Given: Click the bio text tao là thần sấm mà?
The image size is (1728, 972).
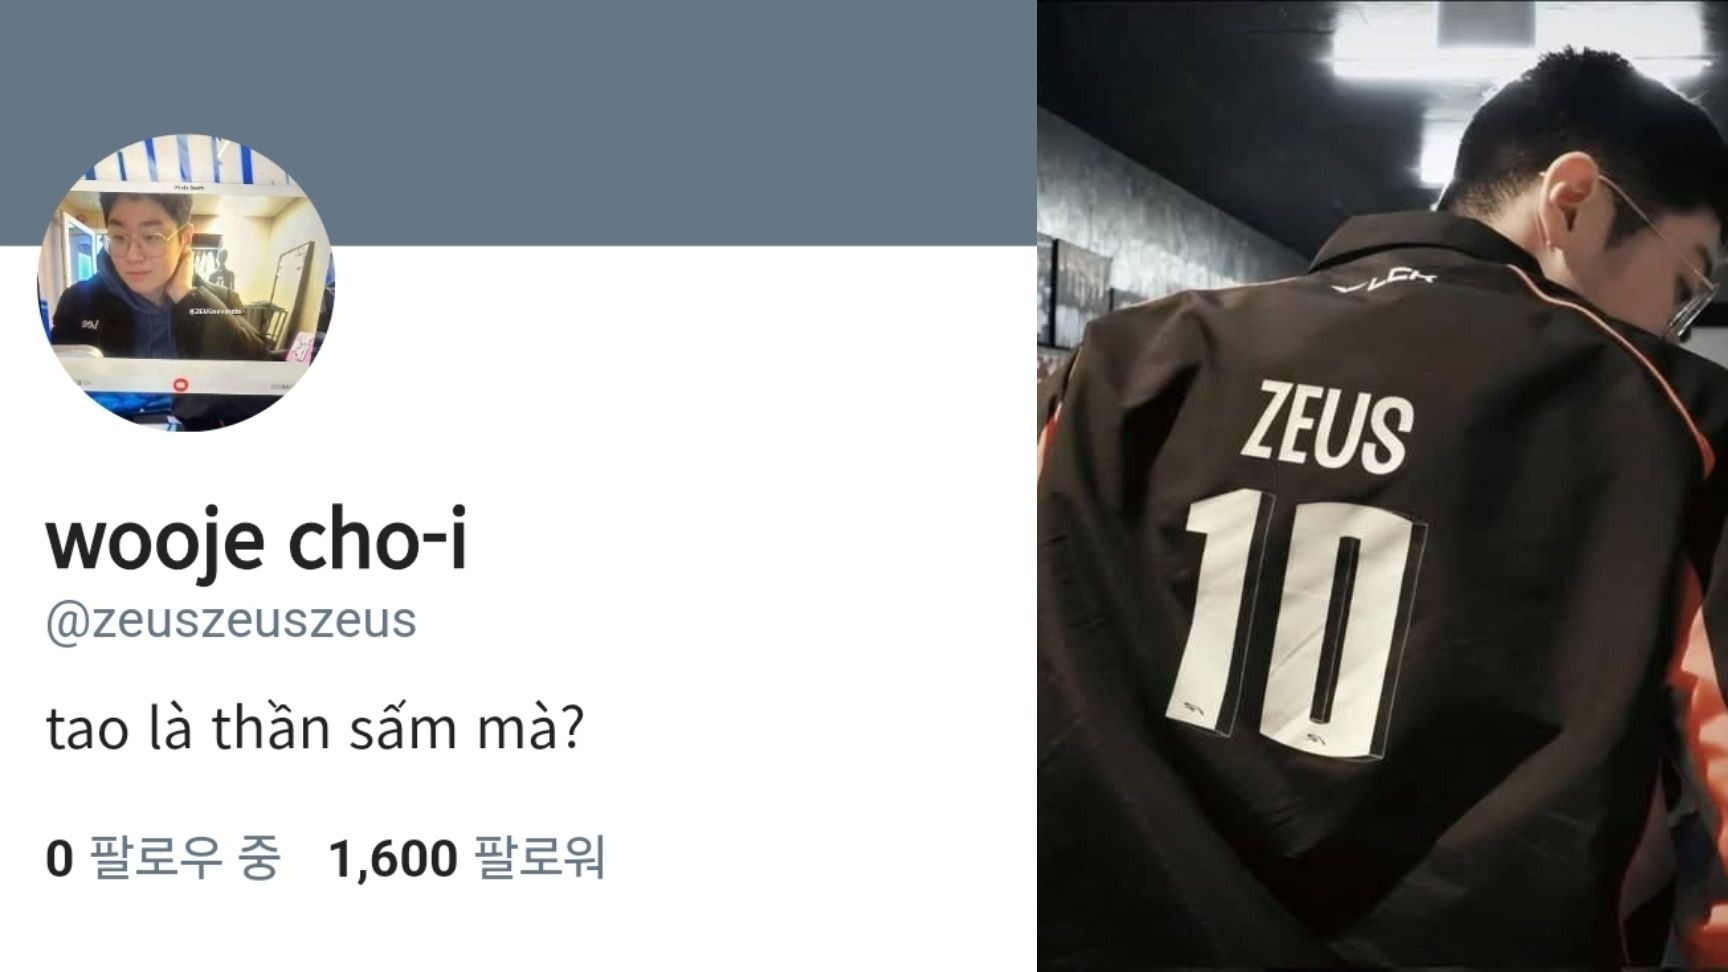Looking at the screenshot, I should (314, 729).
